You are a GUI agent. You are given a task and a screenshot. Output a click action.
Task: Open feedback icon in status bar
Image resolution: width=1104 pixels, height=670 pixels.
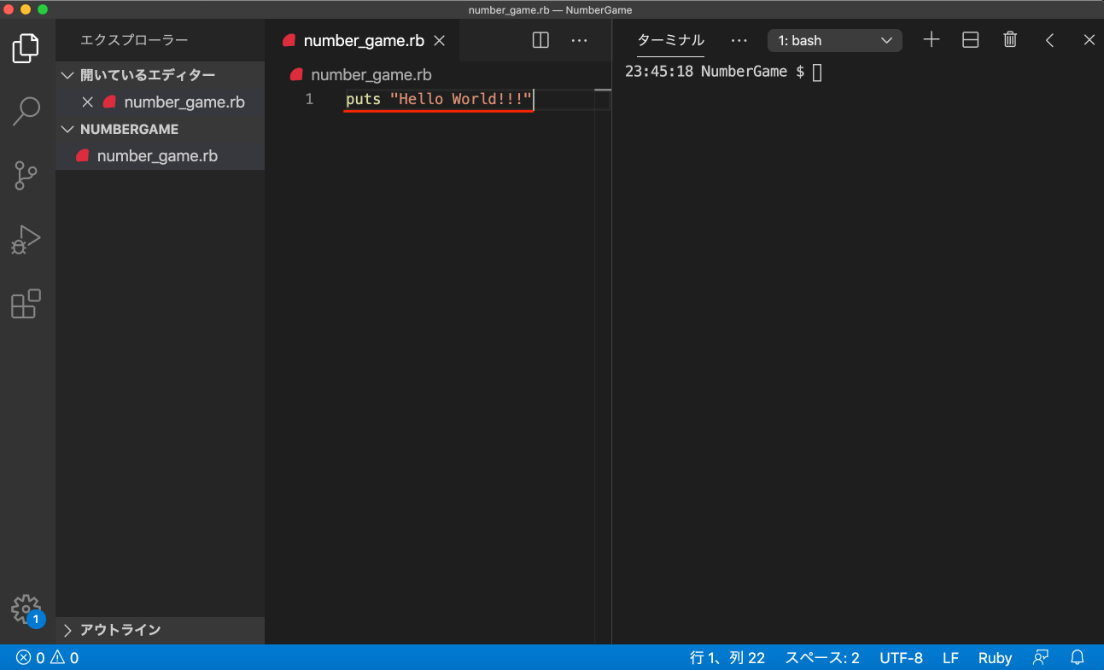coord(1040,657)
